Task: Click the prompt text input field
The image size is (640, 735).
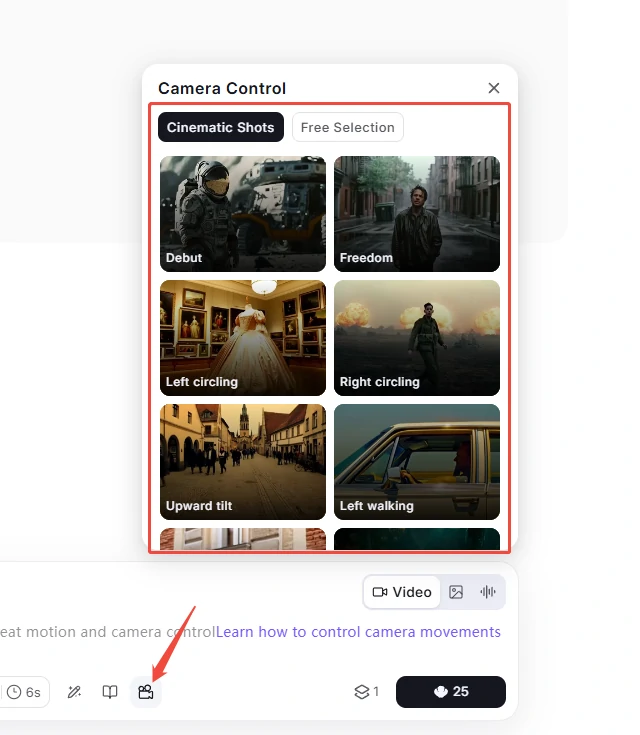Action: 108,632
